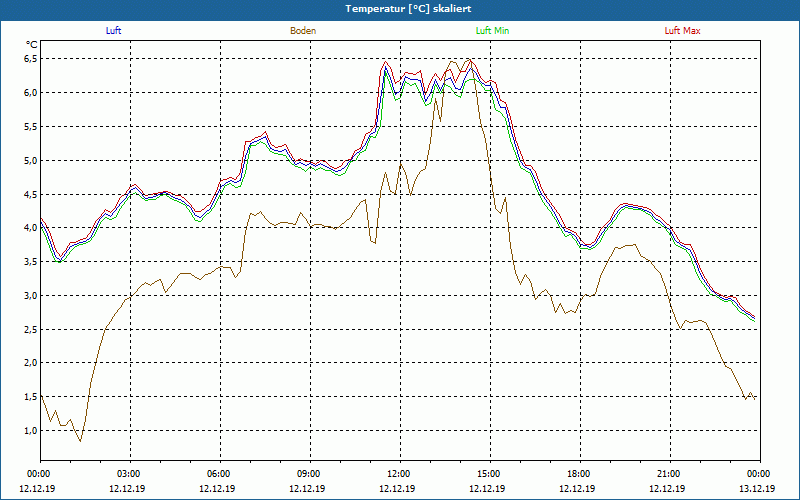This screenshot has height=500, width=800.
Task: Click the 6,5 y-axis value
Action: (x=31, y=59)
